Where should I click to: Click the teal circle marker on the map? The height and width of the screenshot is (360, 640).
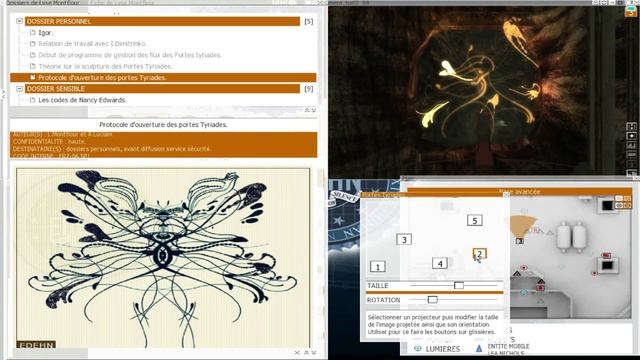[524, 292]
